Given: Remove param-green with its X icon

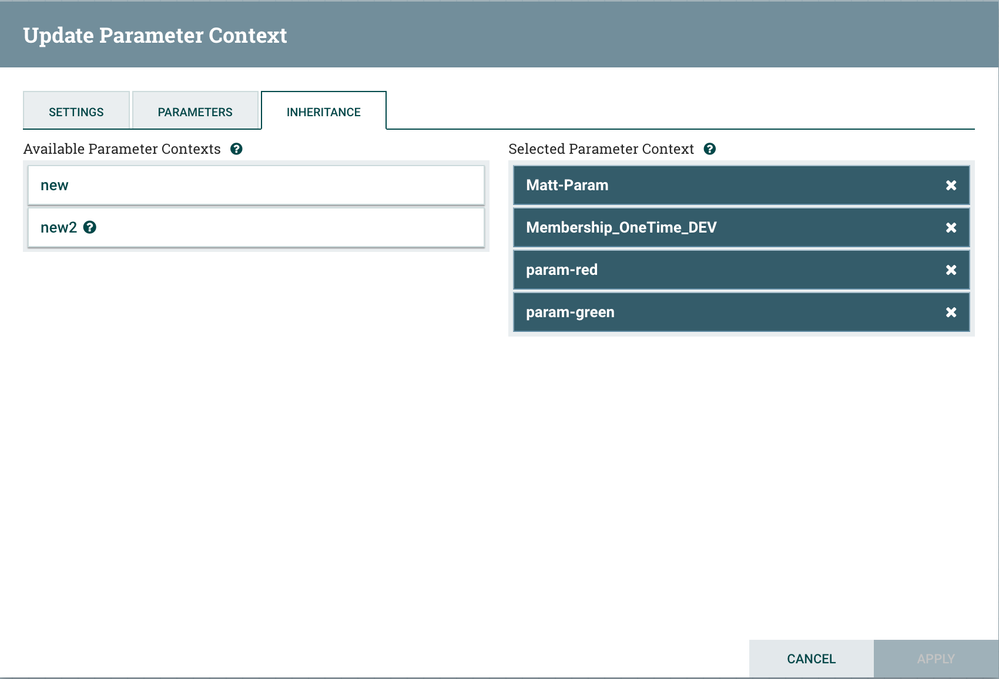Looking at the screenshot, I should pos(951,313).
